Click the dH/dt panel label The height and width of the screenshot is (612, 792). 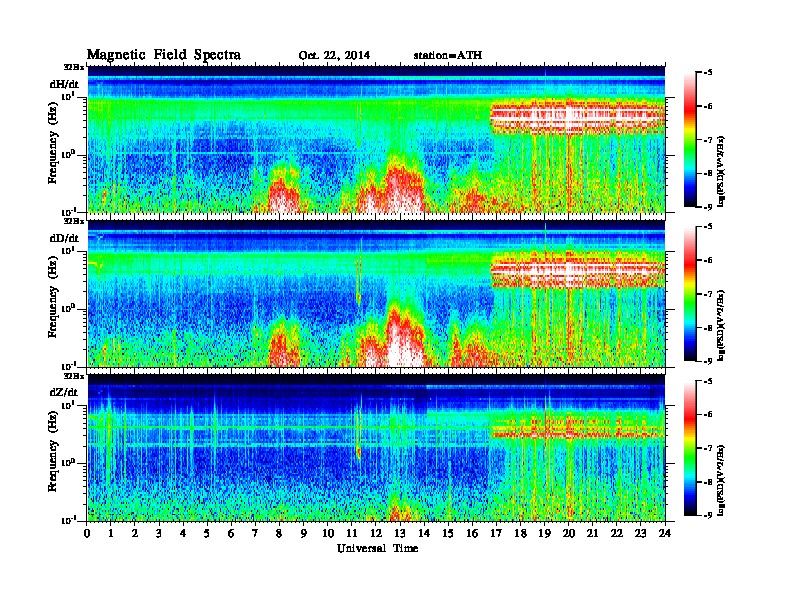click(x=64, y=84)
